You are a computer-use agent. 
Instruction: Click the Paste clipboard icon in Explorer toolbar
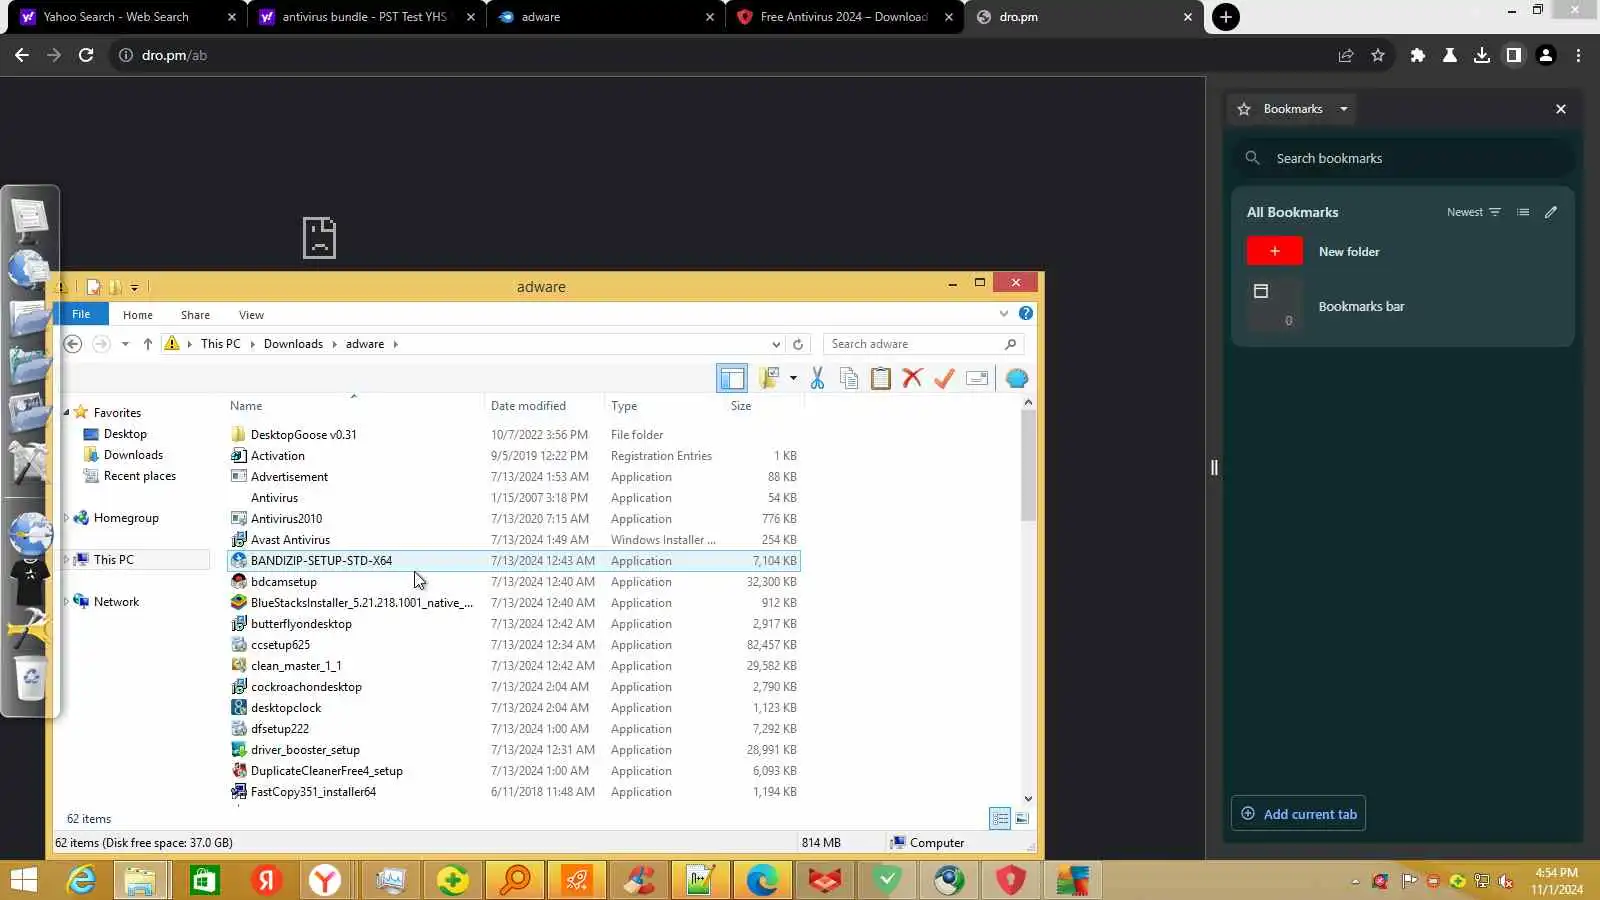[880, 378]
